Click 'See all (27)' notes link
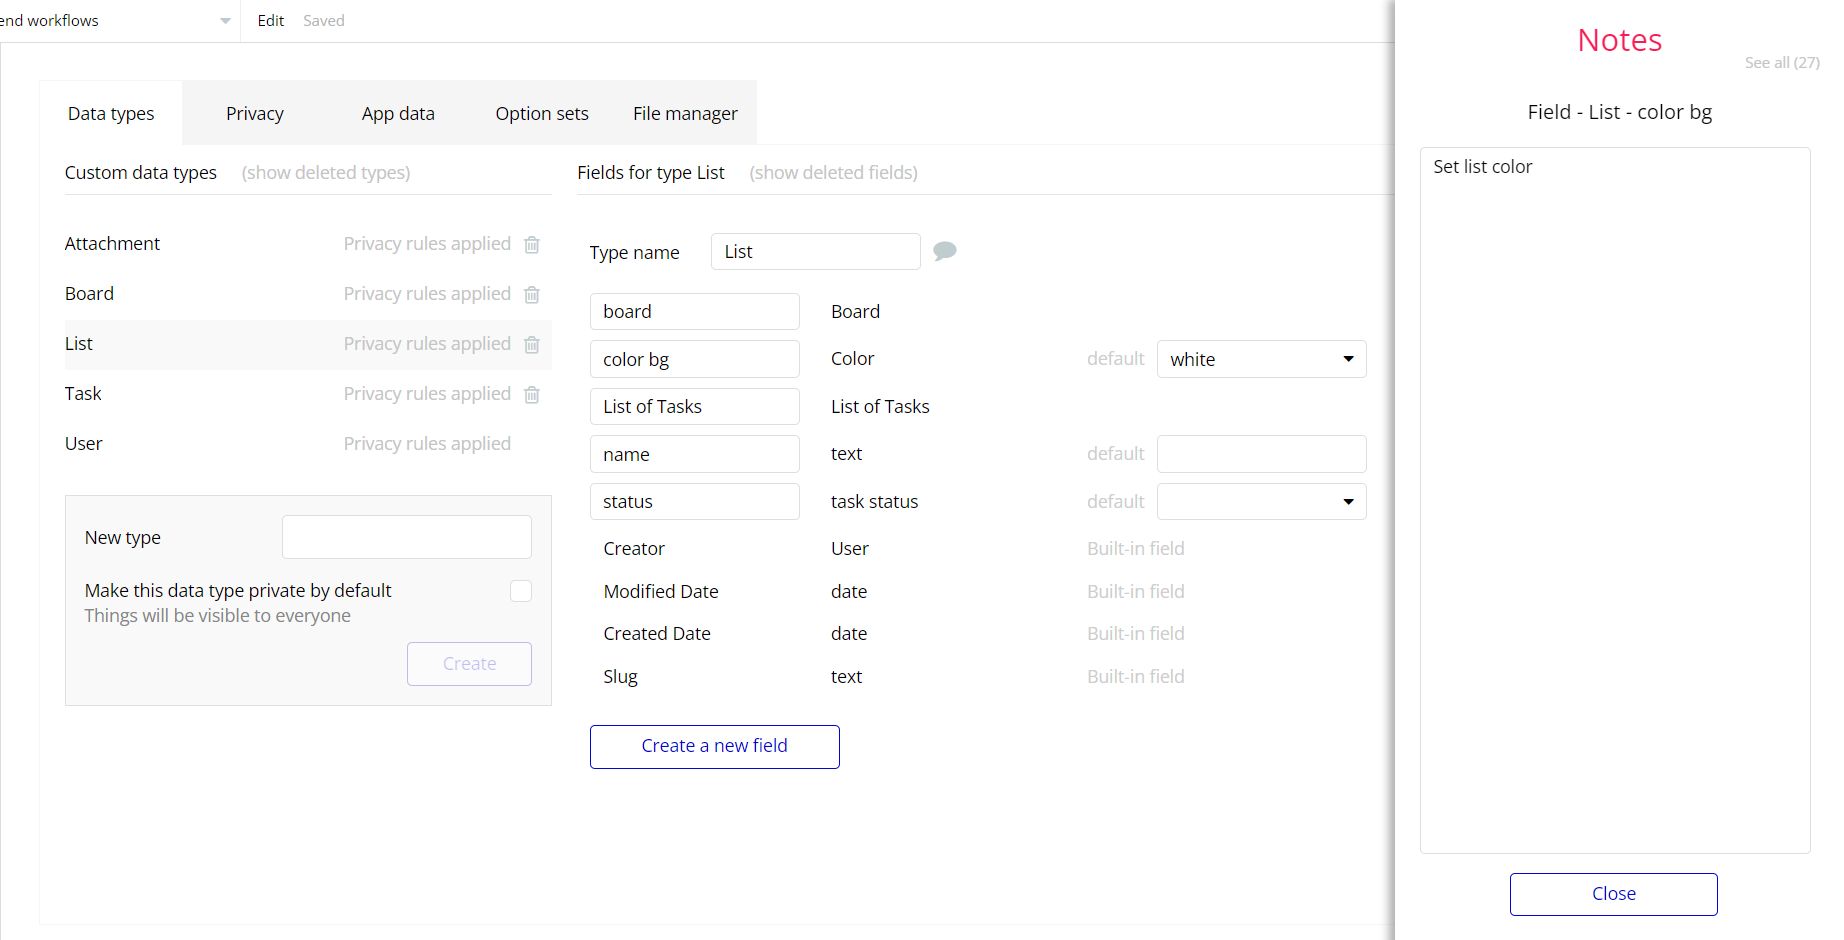 pyautogui.click(x=1781, y=63)
